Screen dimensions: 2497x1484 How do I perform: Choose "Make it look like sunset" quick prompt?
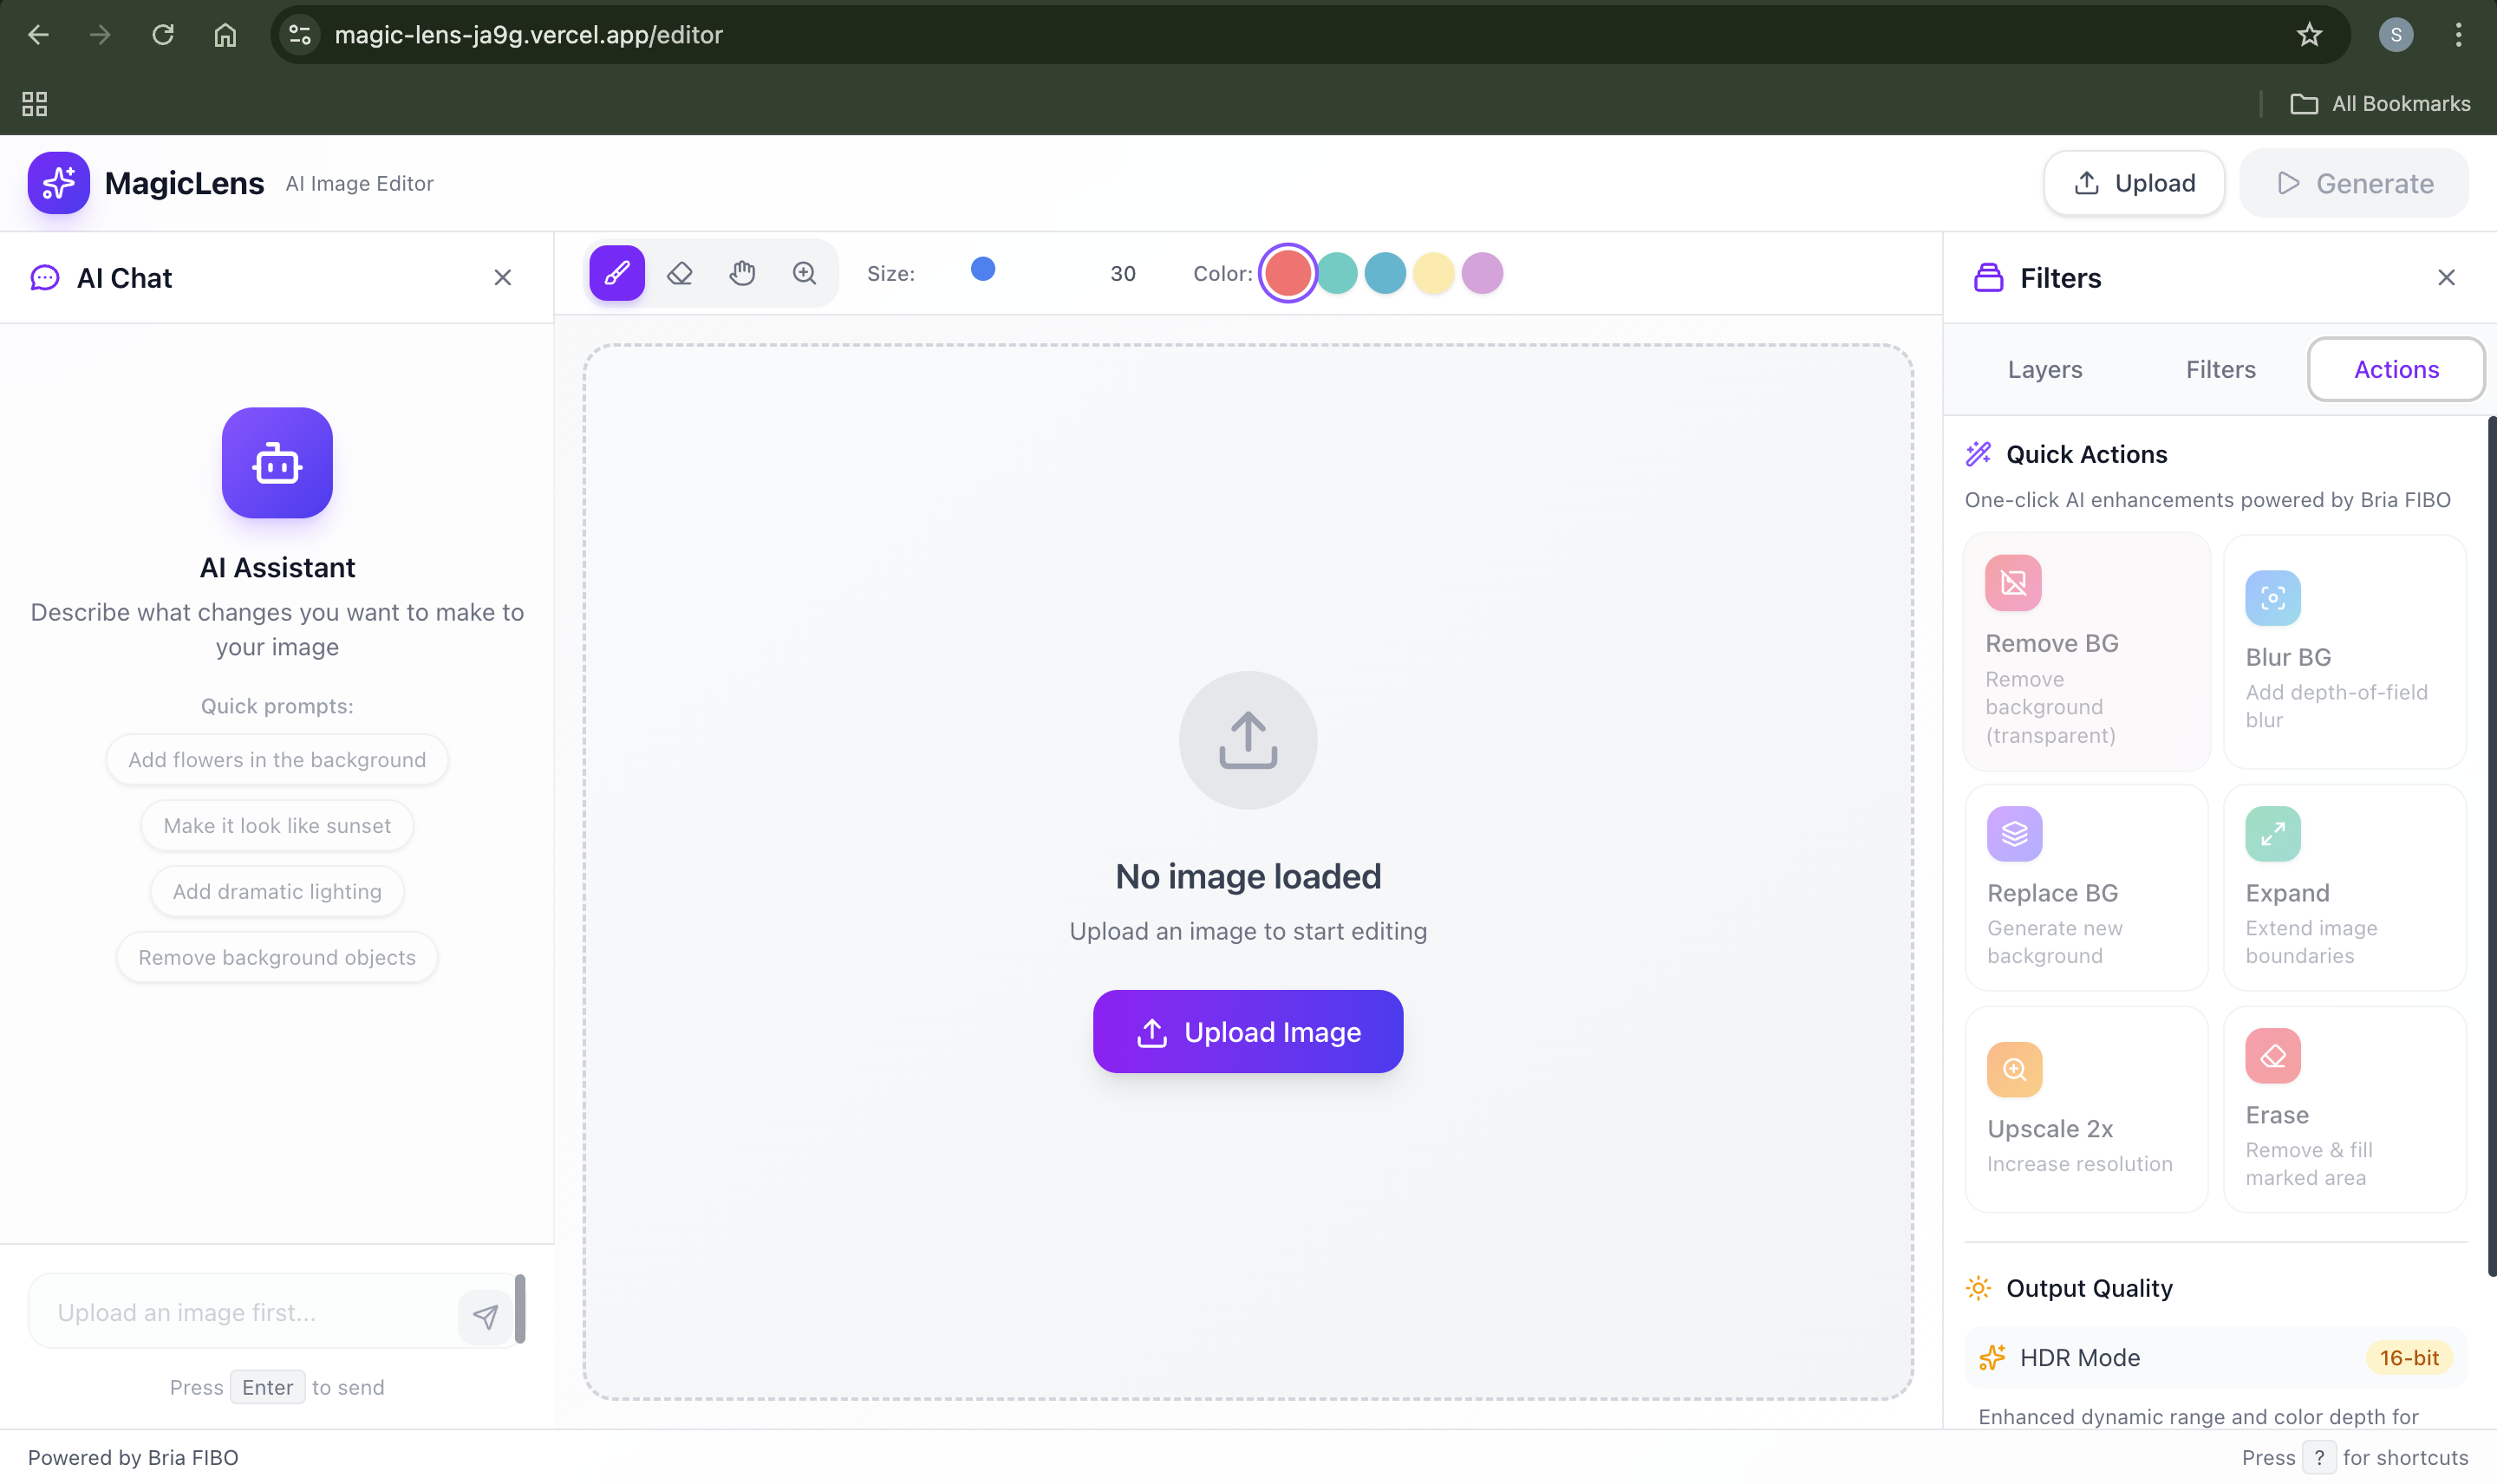pyautogui.click(x=277, y=826)
